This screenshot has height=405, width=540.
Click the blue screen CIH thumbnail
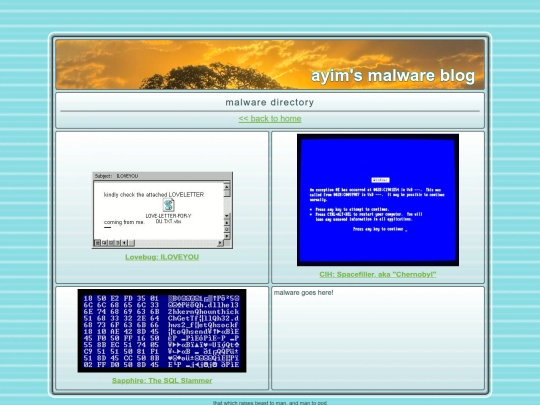tap(378, 200)
